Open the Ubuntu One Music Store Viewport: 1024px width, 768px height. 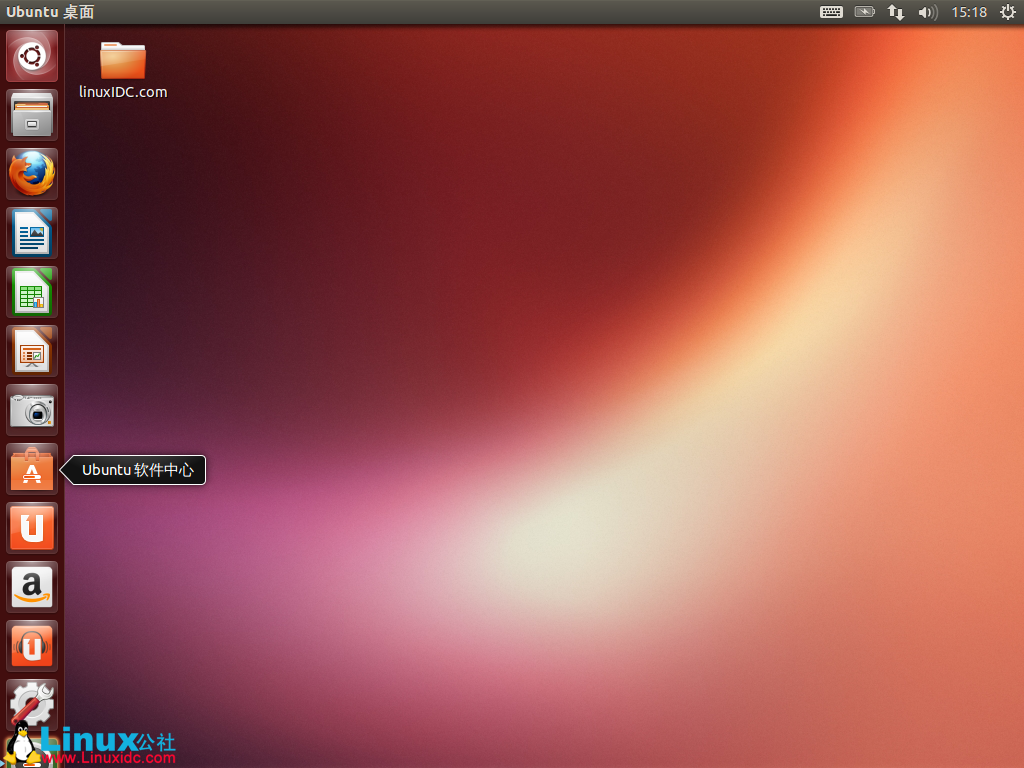tap(31, 645)
